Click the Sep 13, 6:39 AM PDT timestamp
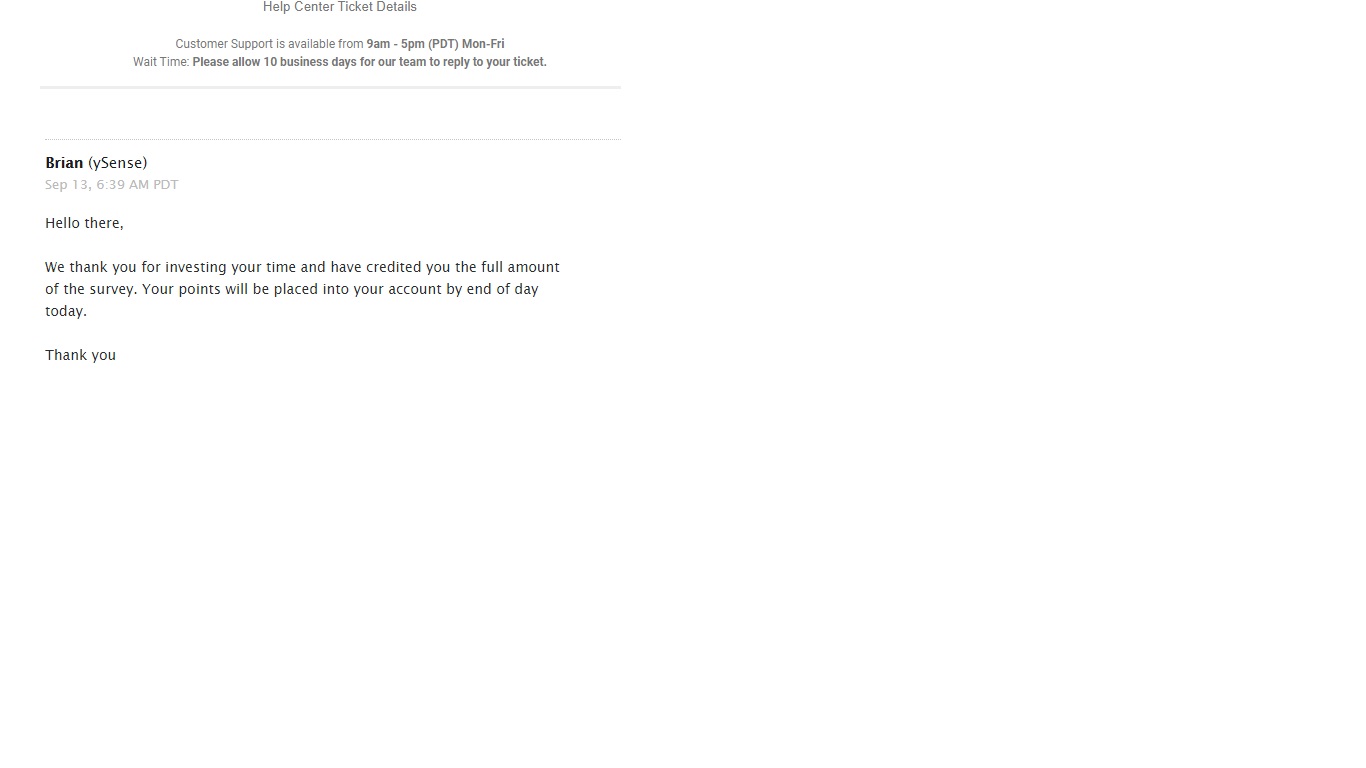The width and height of the screenshot is (1366, 768). tap(112, 185)
